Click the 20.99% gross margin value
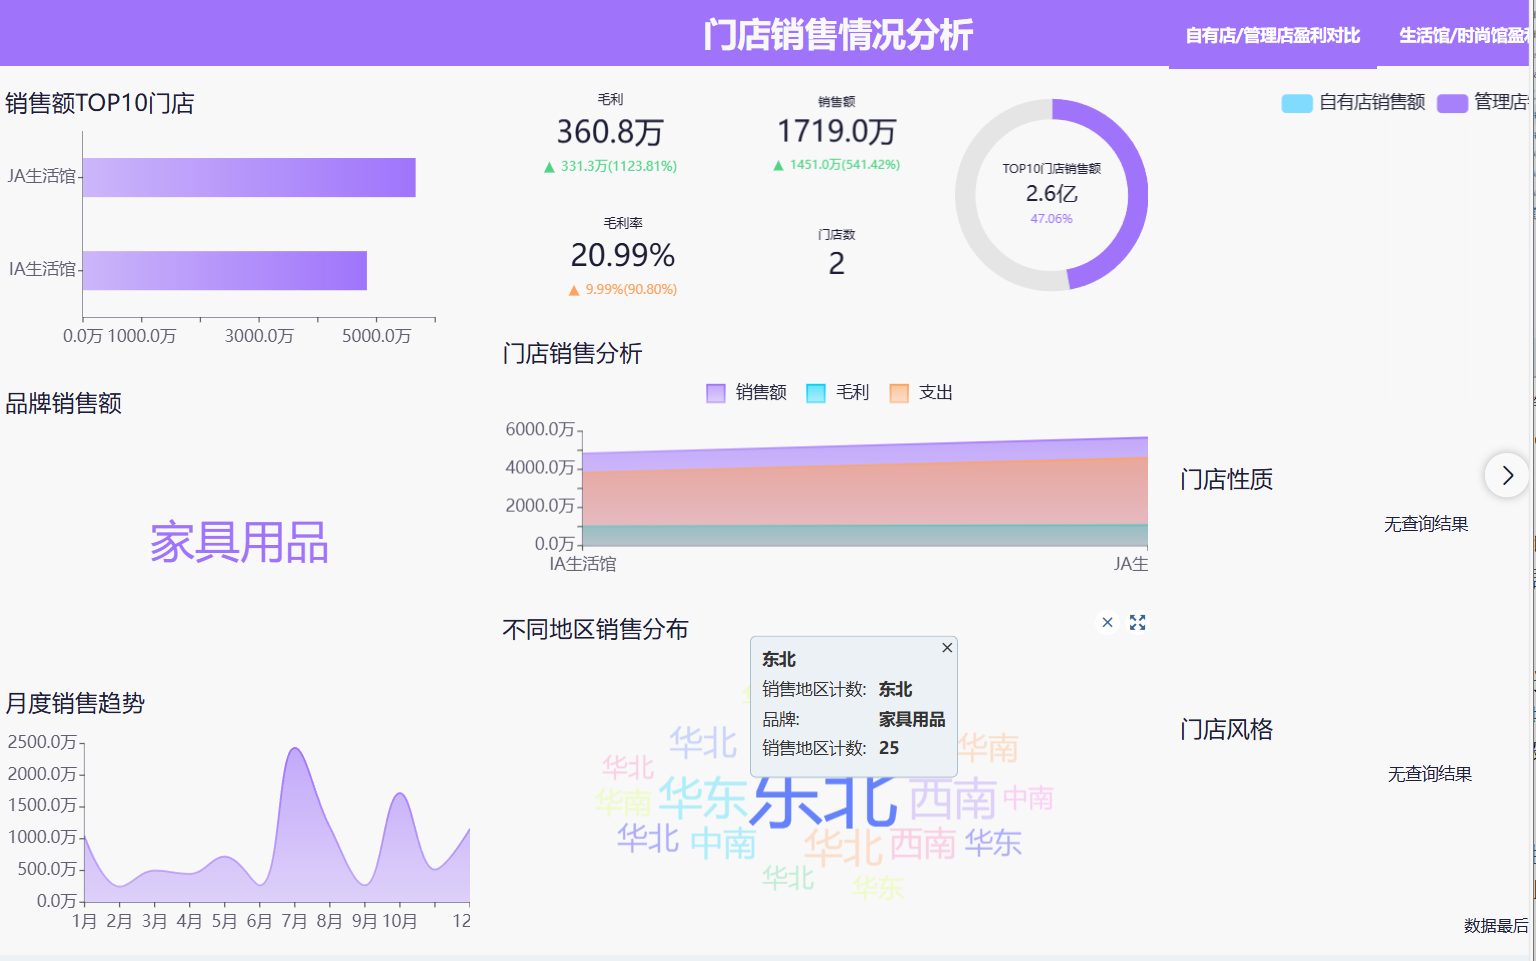1536x961 pixels. click(x=623, y=255)
